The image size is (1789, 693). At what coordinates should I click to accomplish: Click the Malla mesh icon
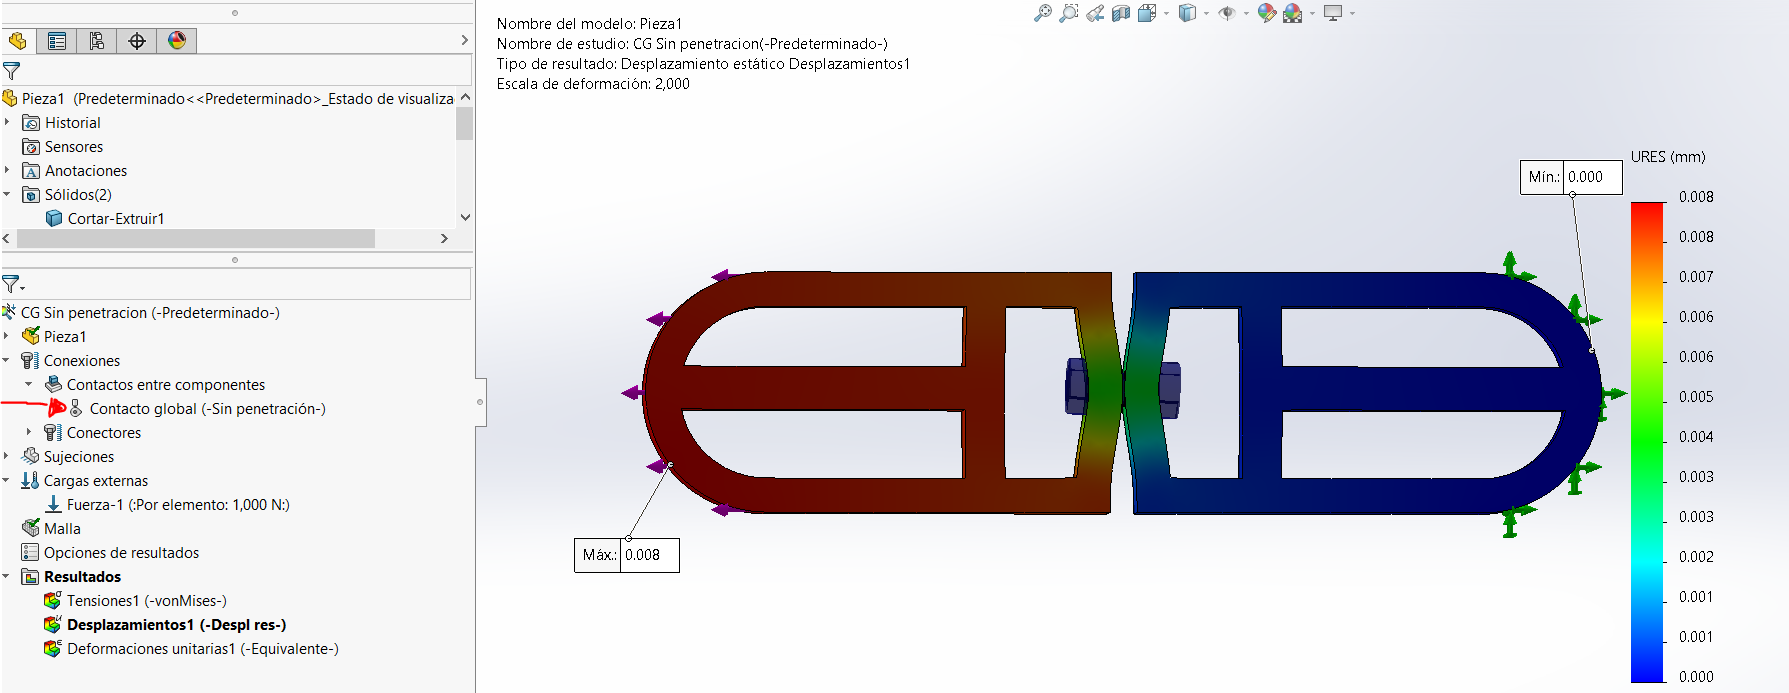31,529
